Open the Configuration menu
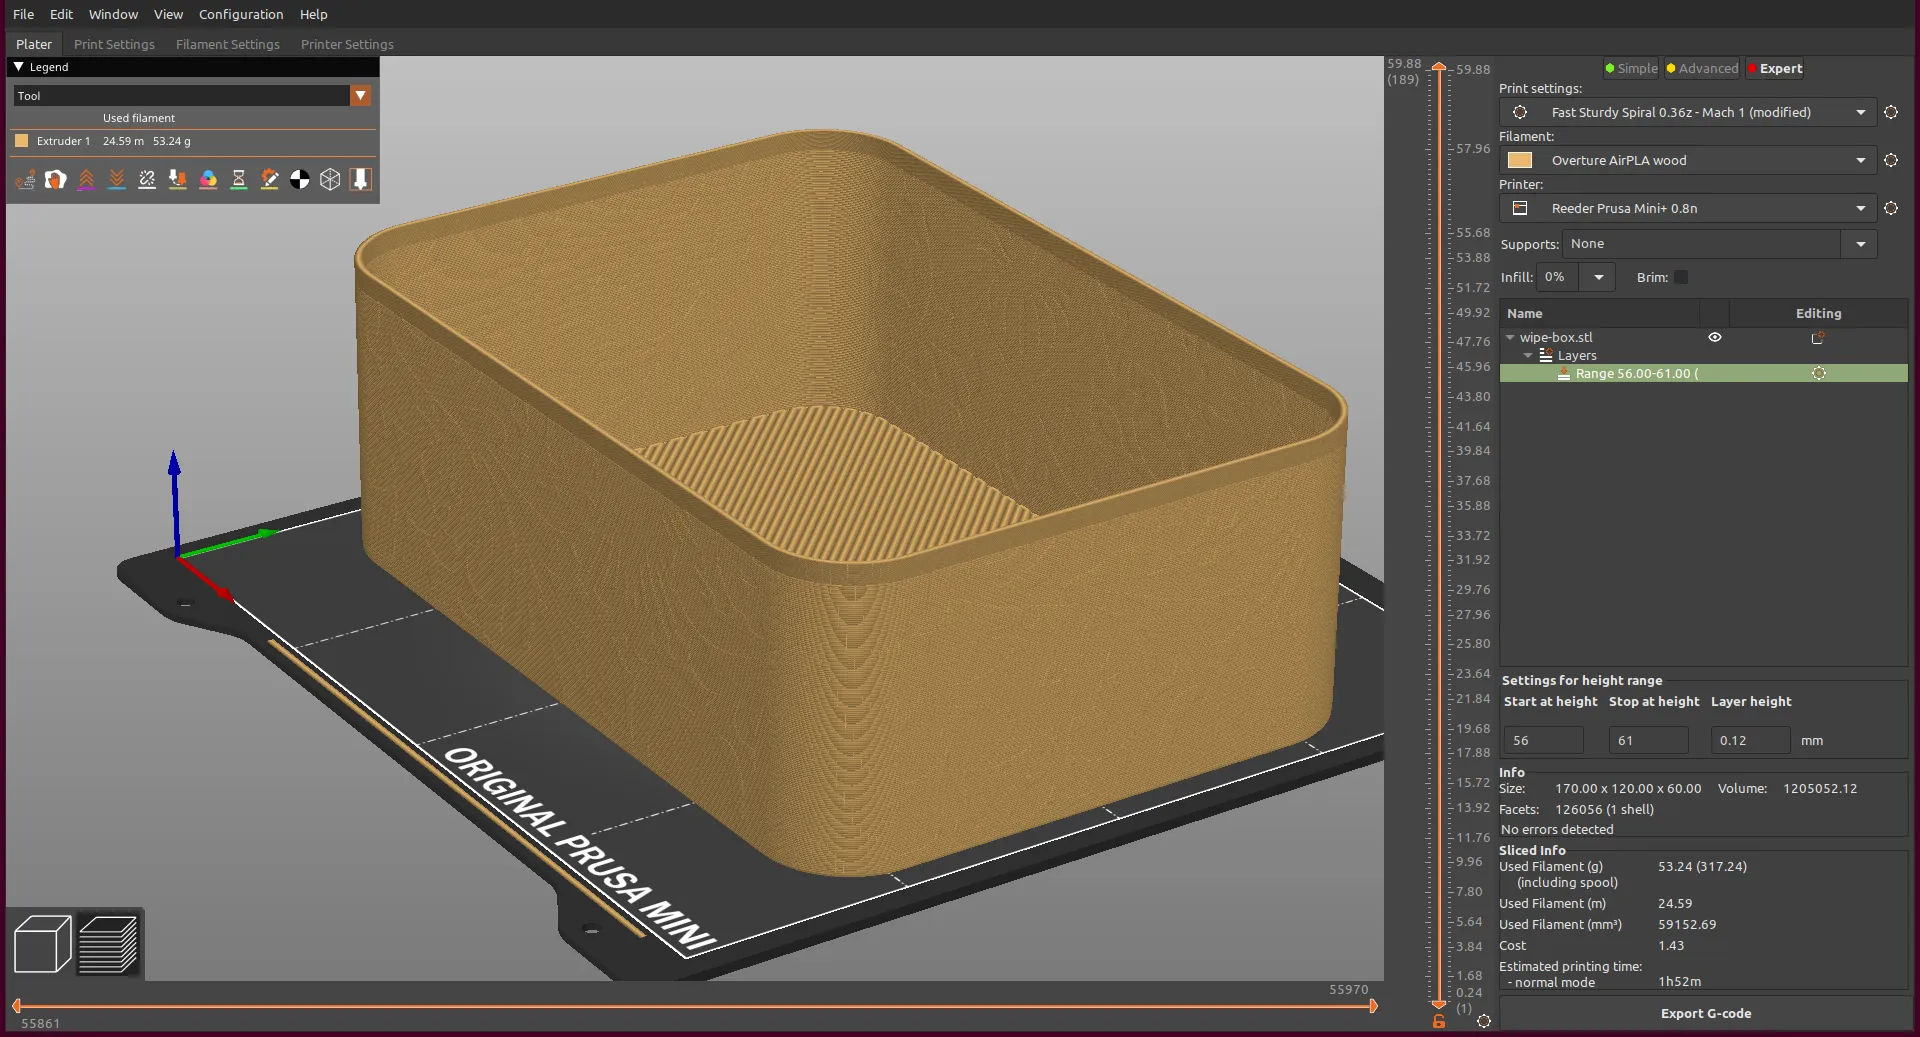Viewport: 1920px width, 1037px height. pyautogui.click(x=241, y=14)
